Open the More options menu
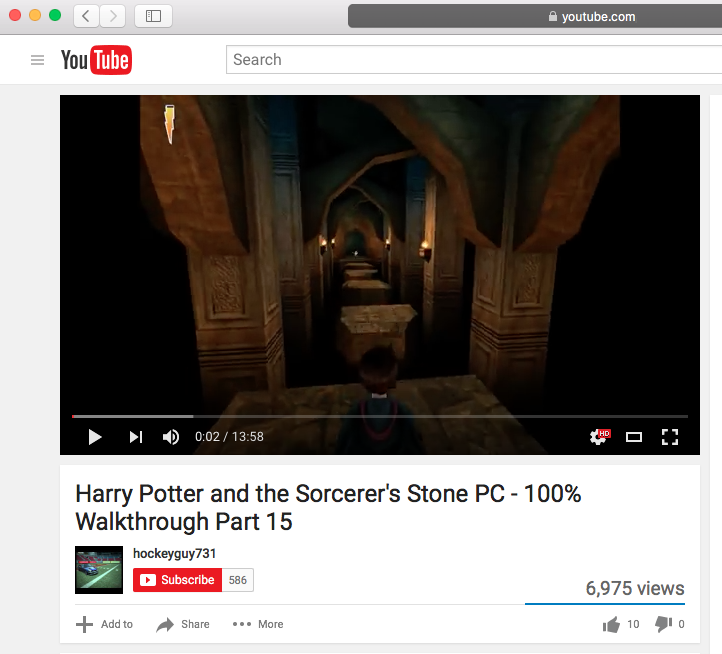The height and width of the screenshot is (654, 722). 258,624
